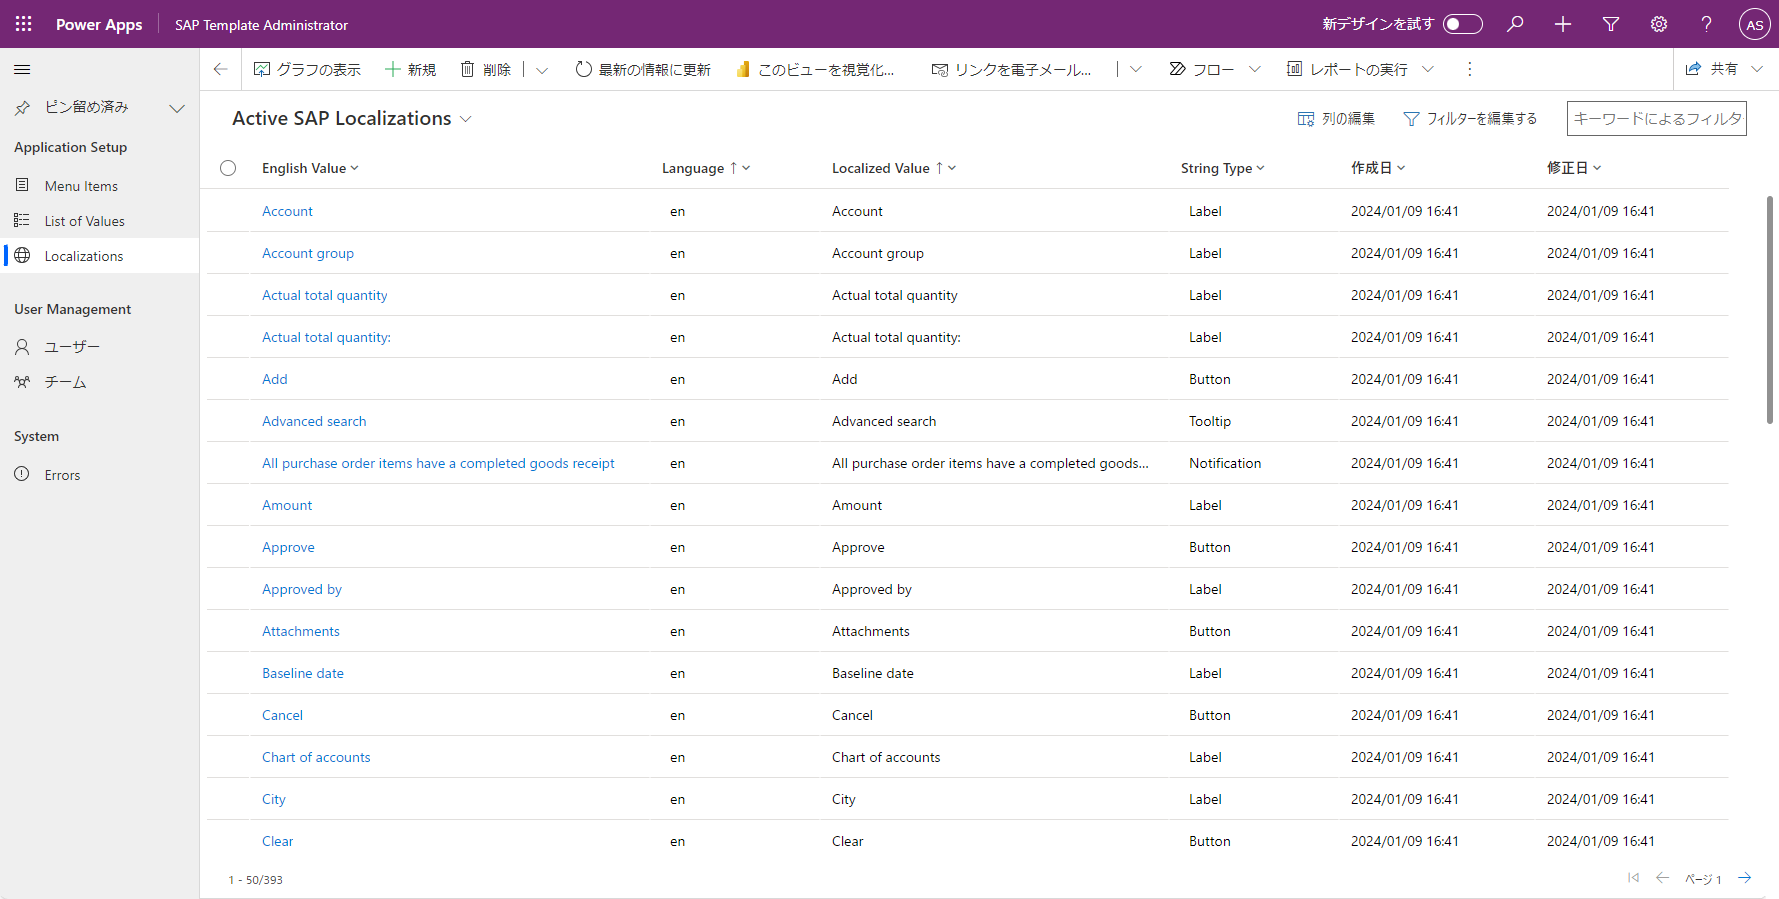The height and width of the screenshot is (899, 1779).
Task: Open the Advanced search record link
Action: [x=314, y=421]
